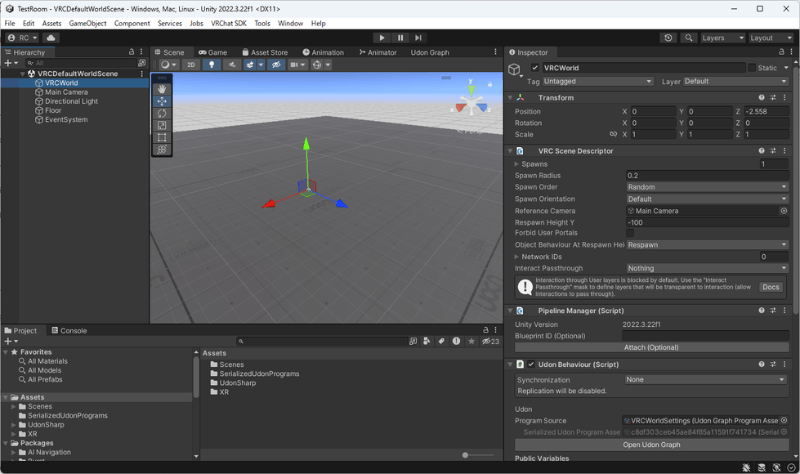This screenshot has width=800, height=474.
Task: Open Spawn Orientation dropdown
Action: pyautogui.click(x=707, y=199)
